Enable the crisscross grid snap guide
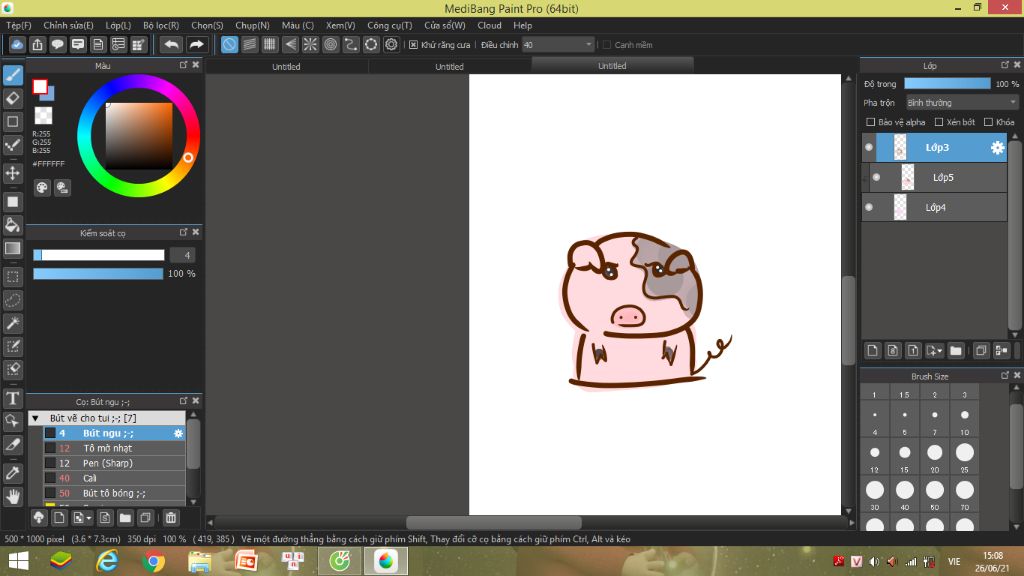This screenshot has height=576, width=1024. (x=270, y=44)
